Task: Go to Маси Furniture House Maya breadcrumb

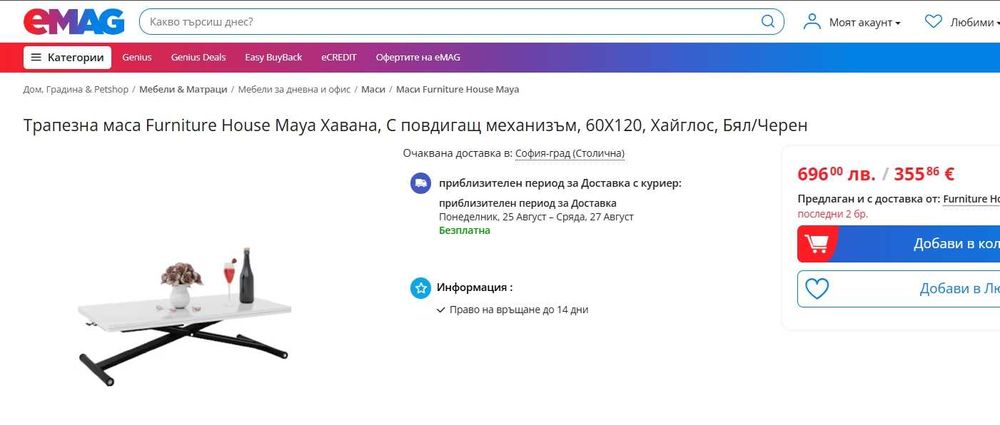Action: point(457,89)
